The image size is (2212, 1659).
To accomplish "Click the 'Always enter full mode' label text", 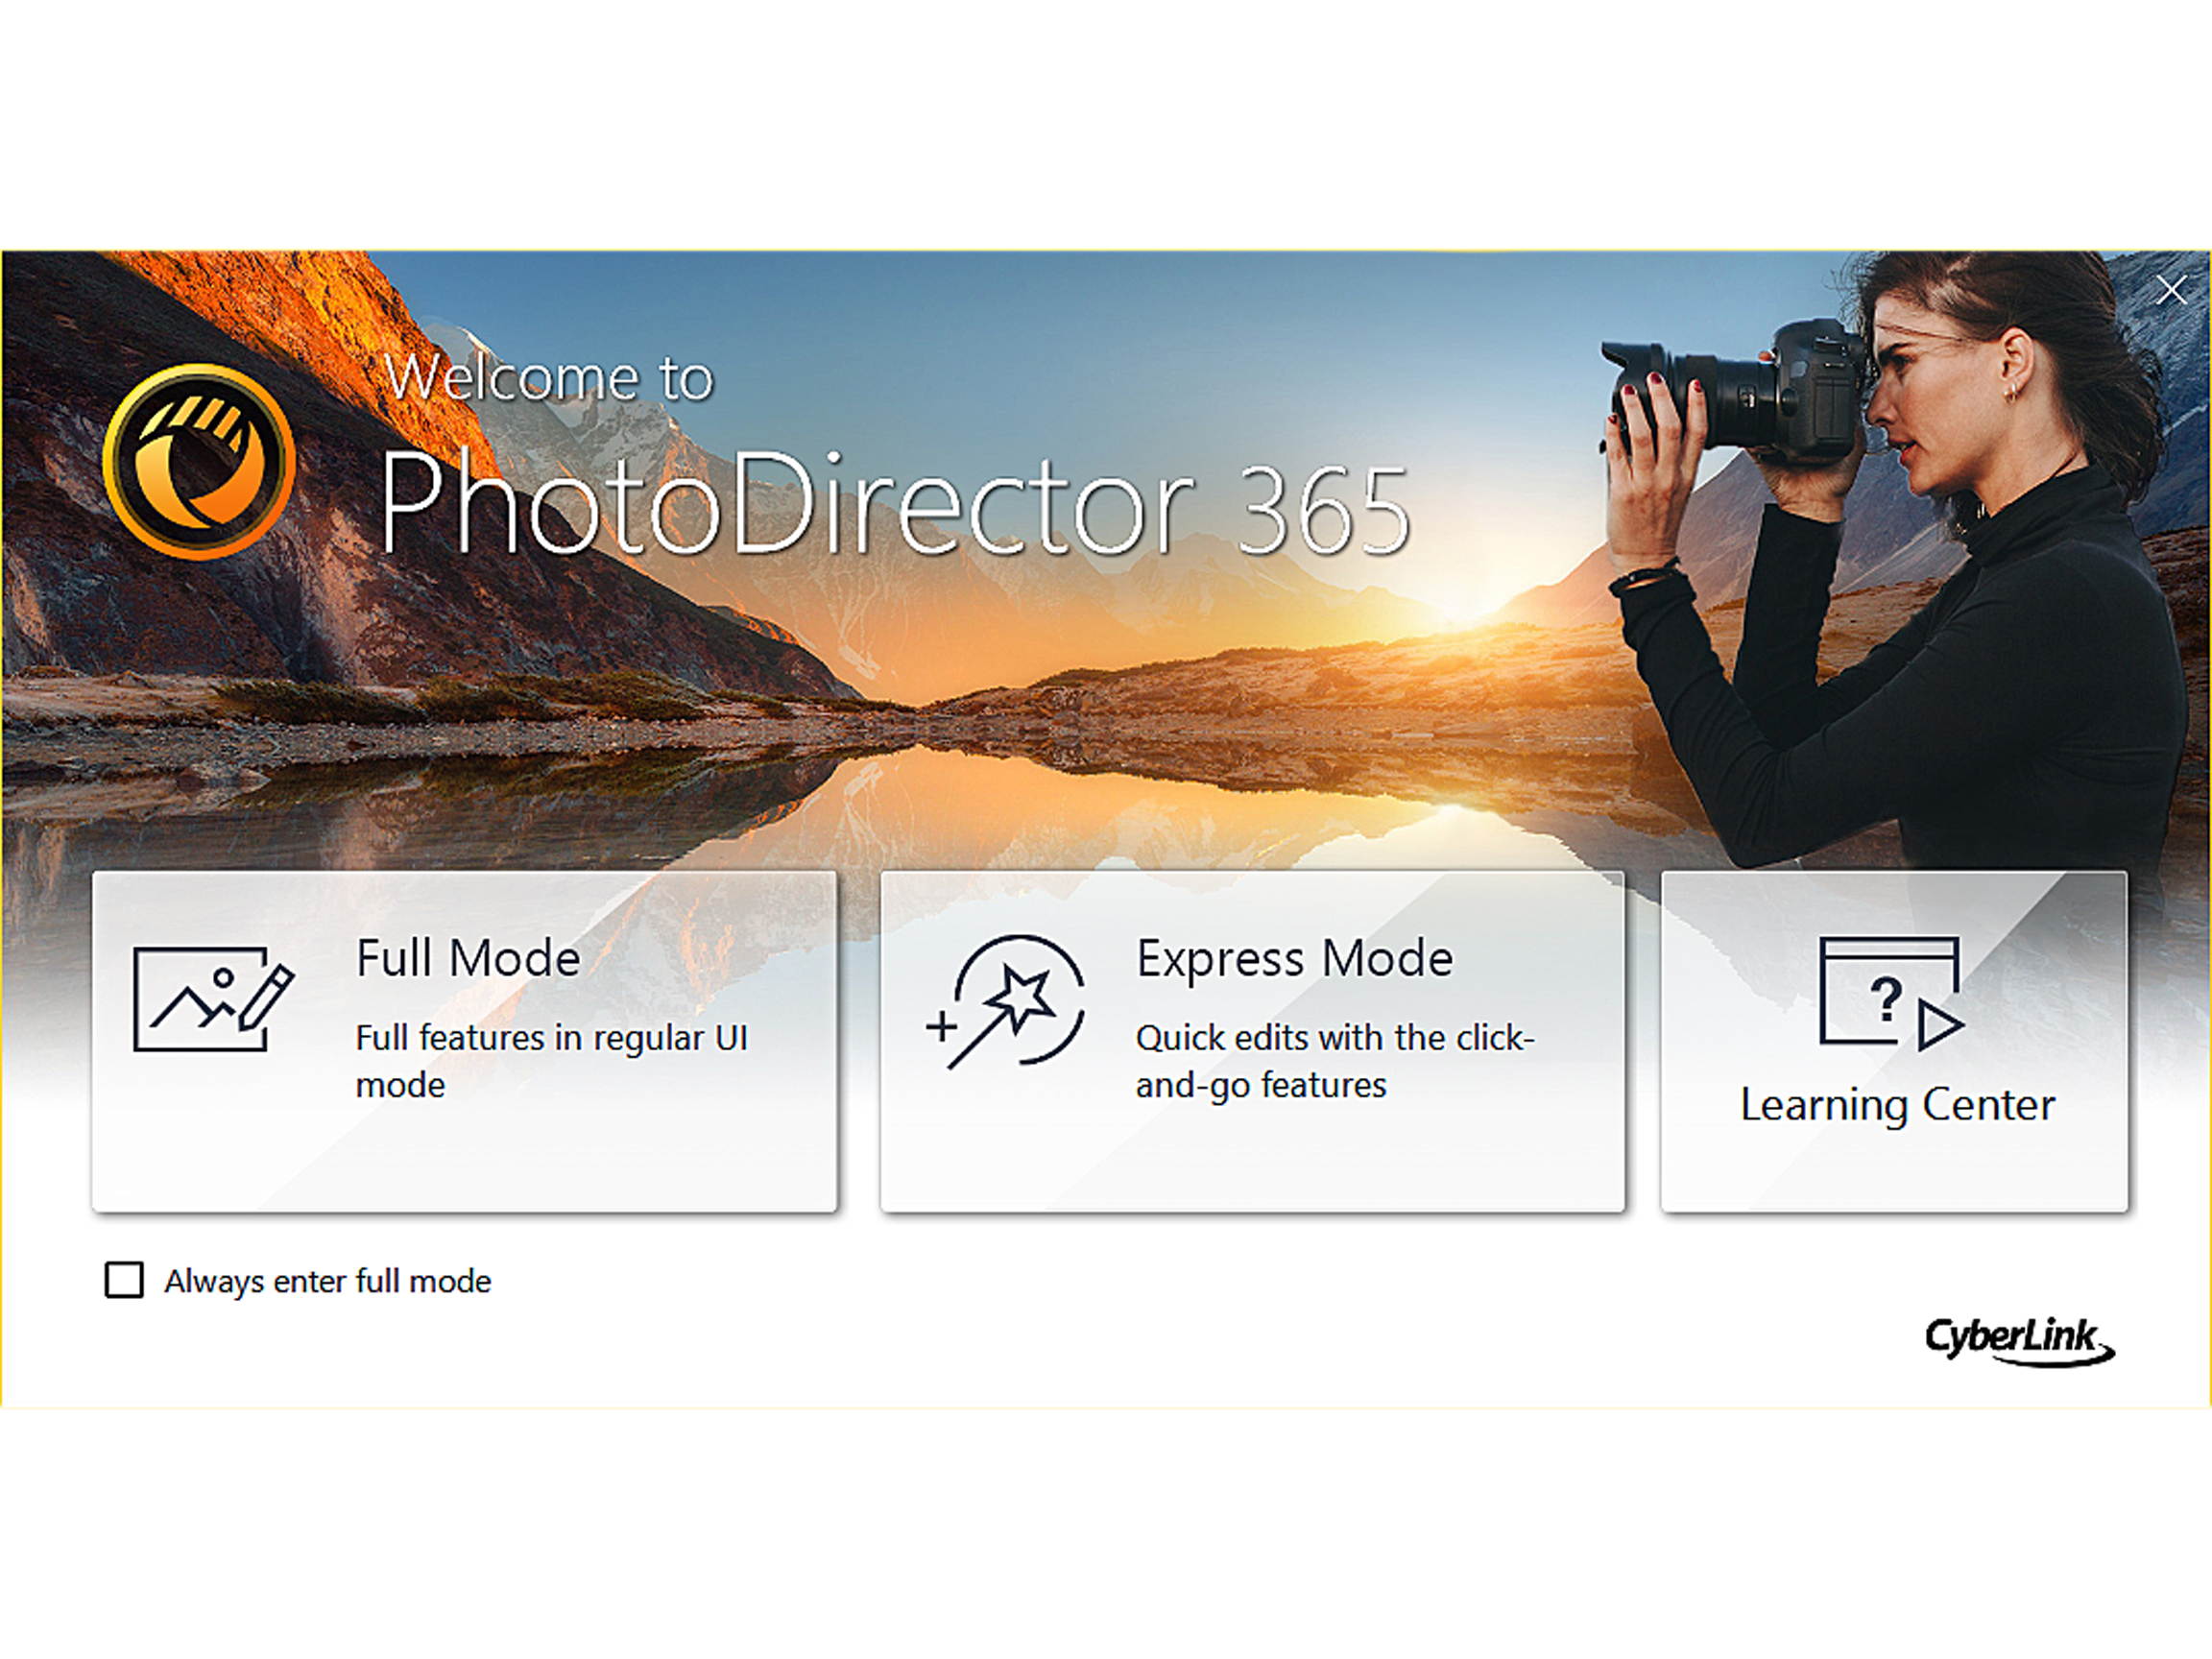I will pos(327,1281).
